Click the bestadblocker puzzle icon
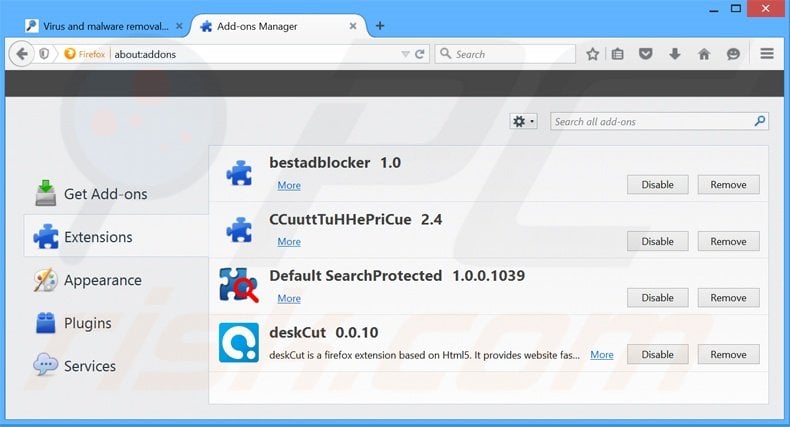Image resolution: width=790 pixels, height=427 pixels. point(239,173)
